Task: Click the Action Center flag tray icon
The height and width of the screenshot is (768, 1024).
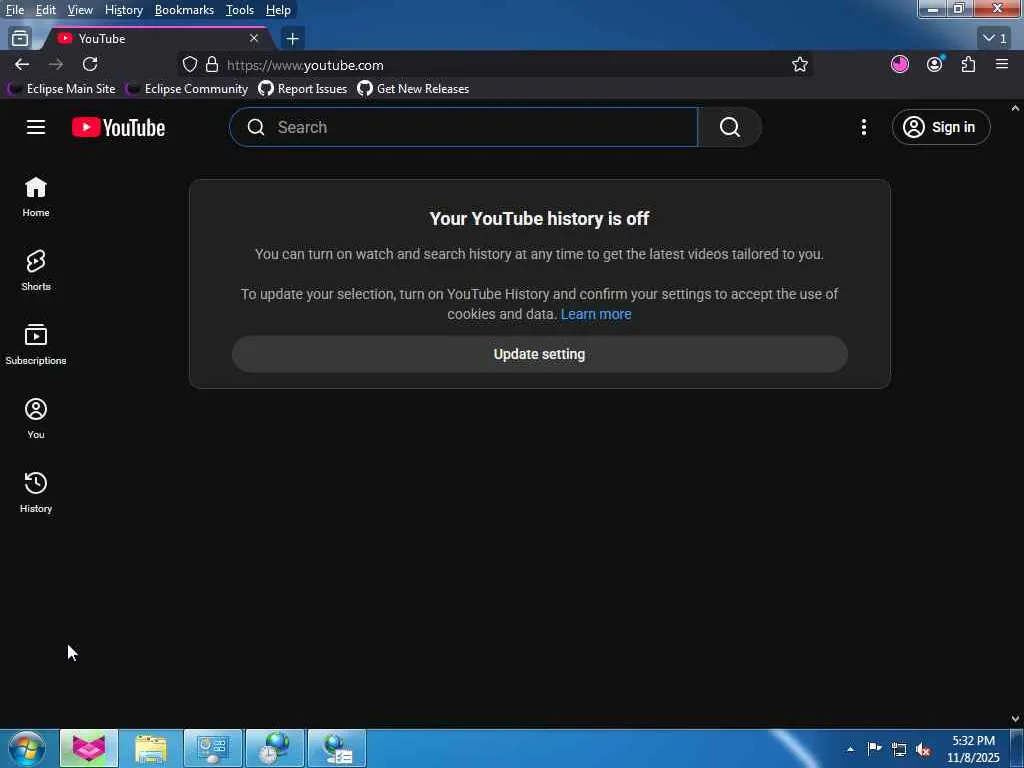Action: (874, 749)
